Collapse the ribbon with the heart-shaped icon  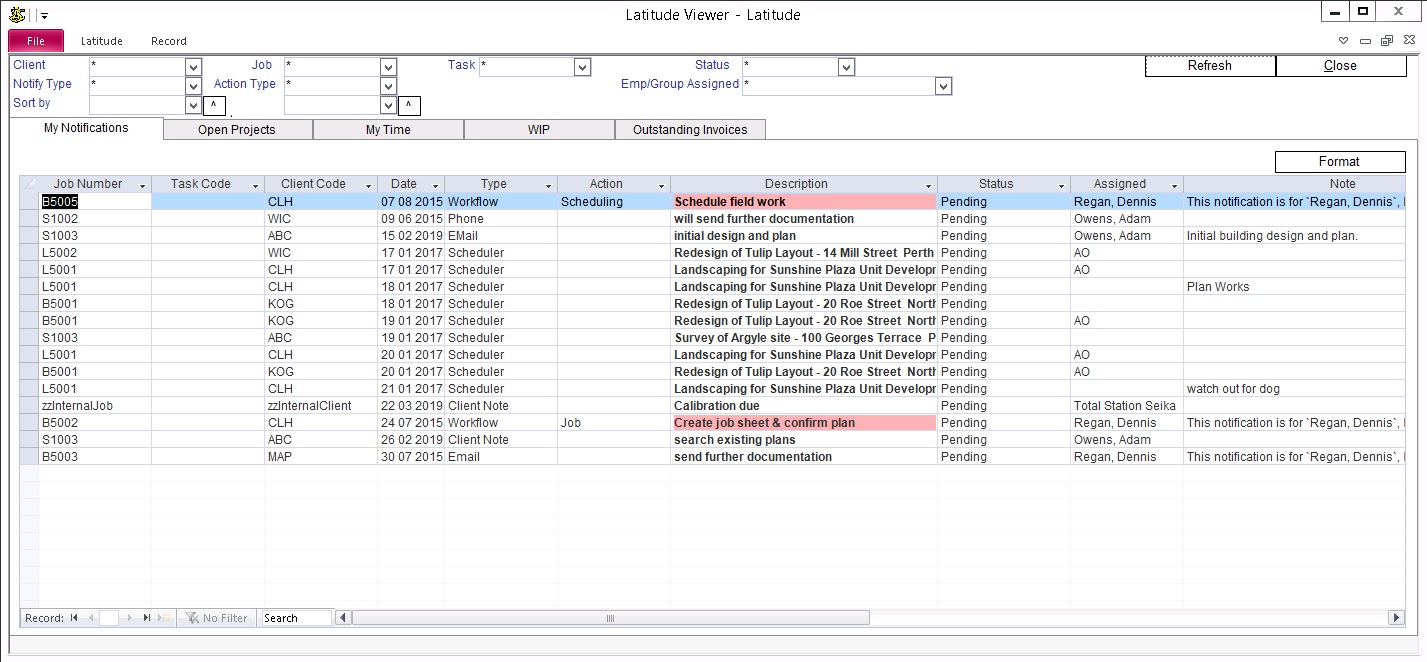click(x=1343, y=41)
